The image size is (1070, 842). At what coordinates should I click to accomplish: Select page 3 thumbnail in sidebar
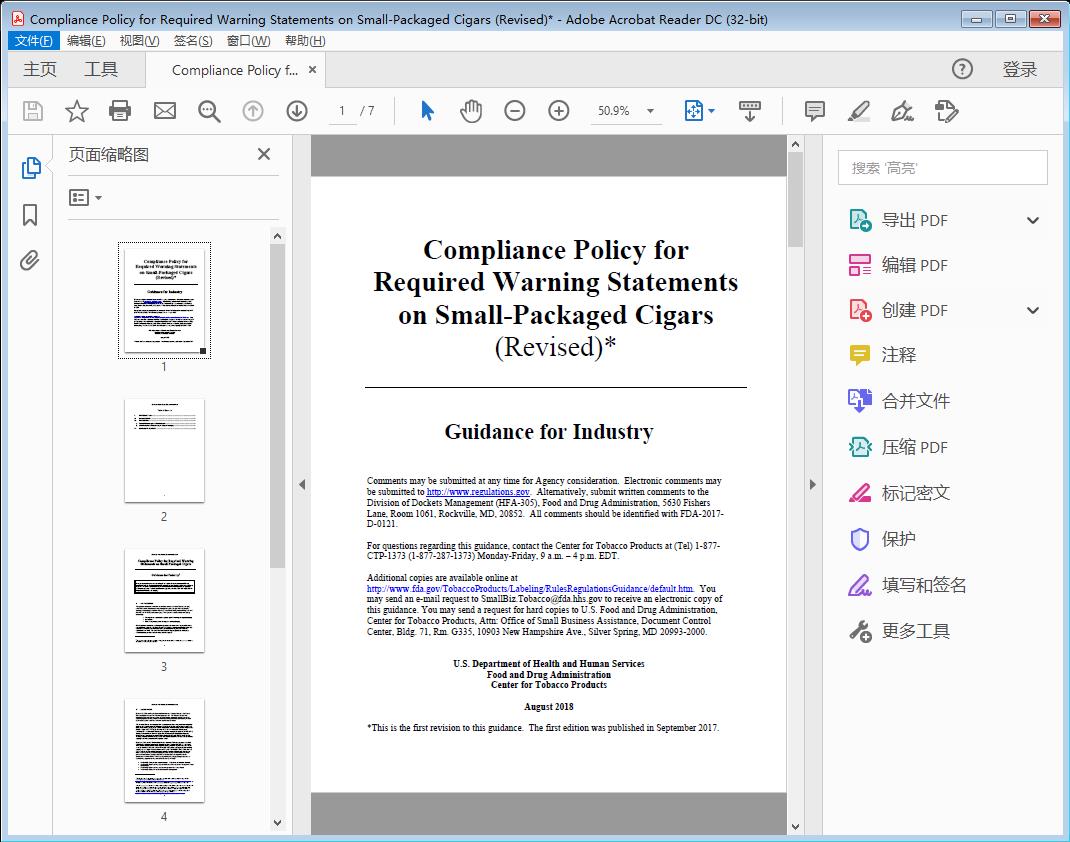(x=164, y=601)
